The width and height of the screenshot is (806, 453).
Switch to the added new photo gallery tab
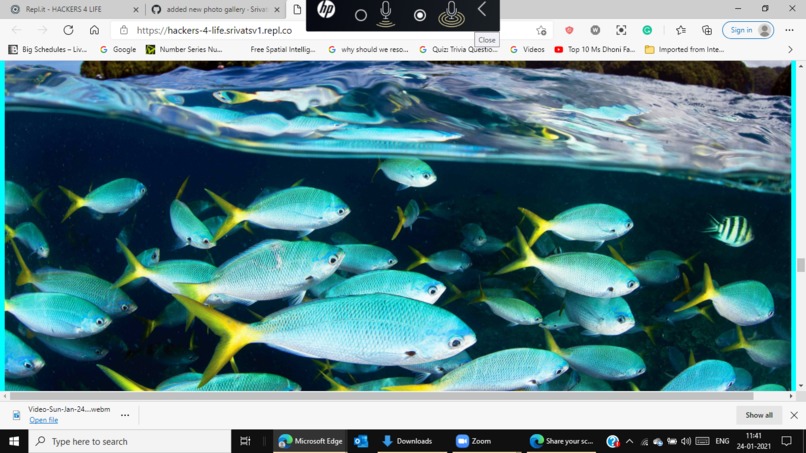point(216,9)
